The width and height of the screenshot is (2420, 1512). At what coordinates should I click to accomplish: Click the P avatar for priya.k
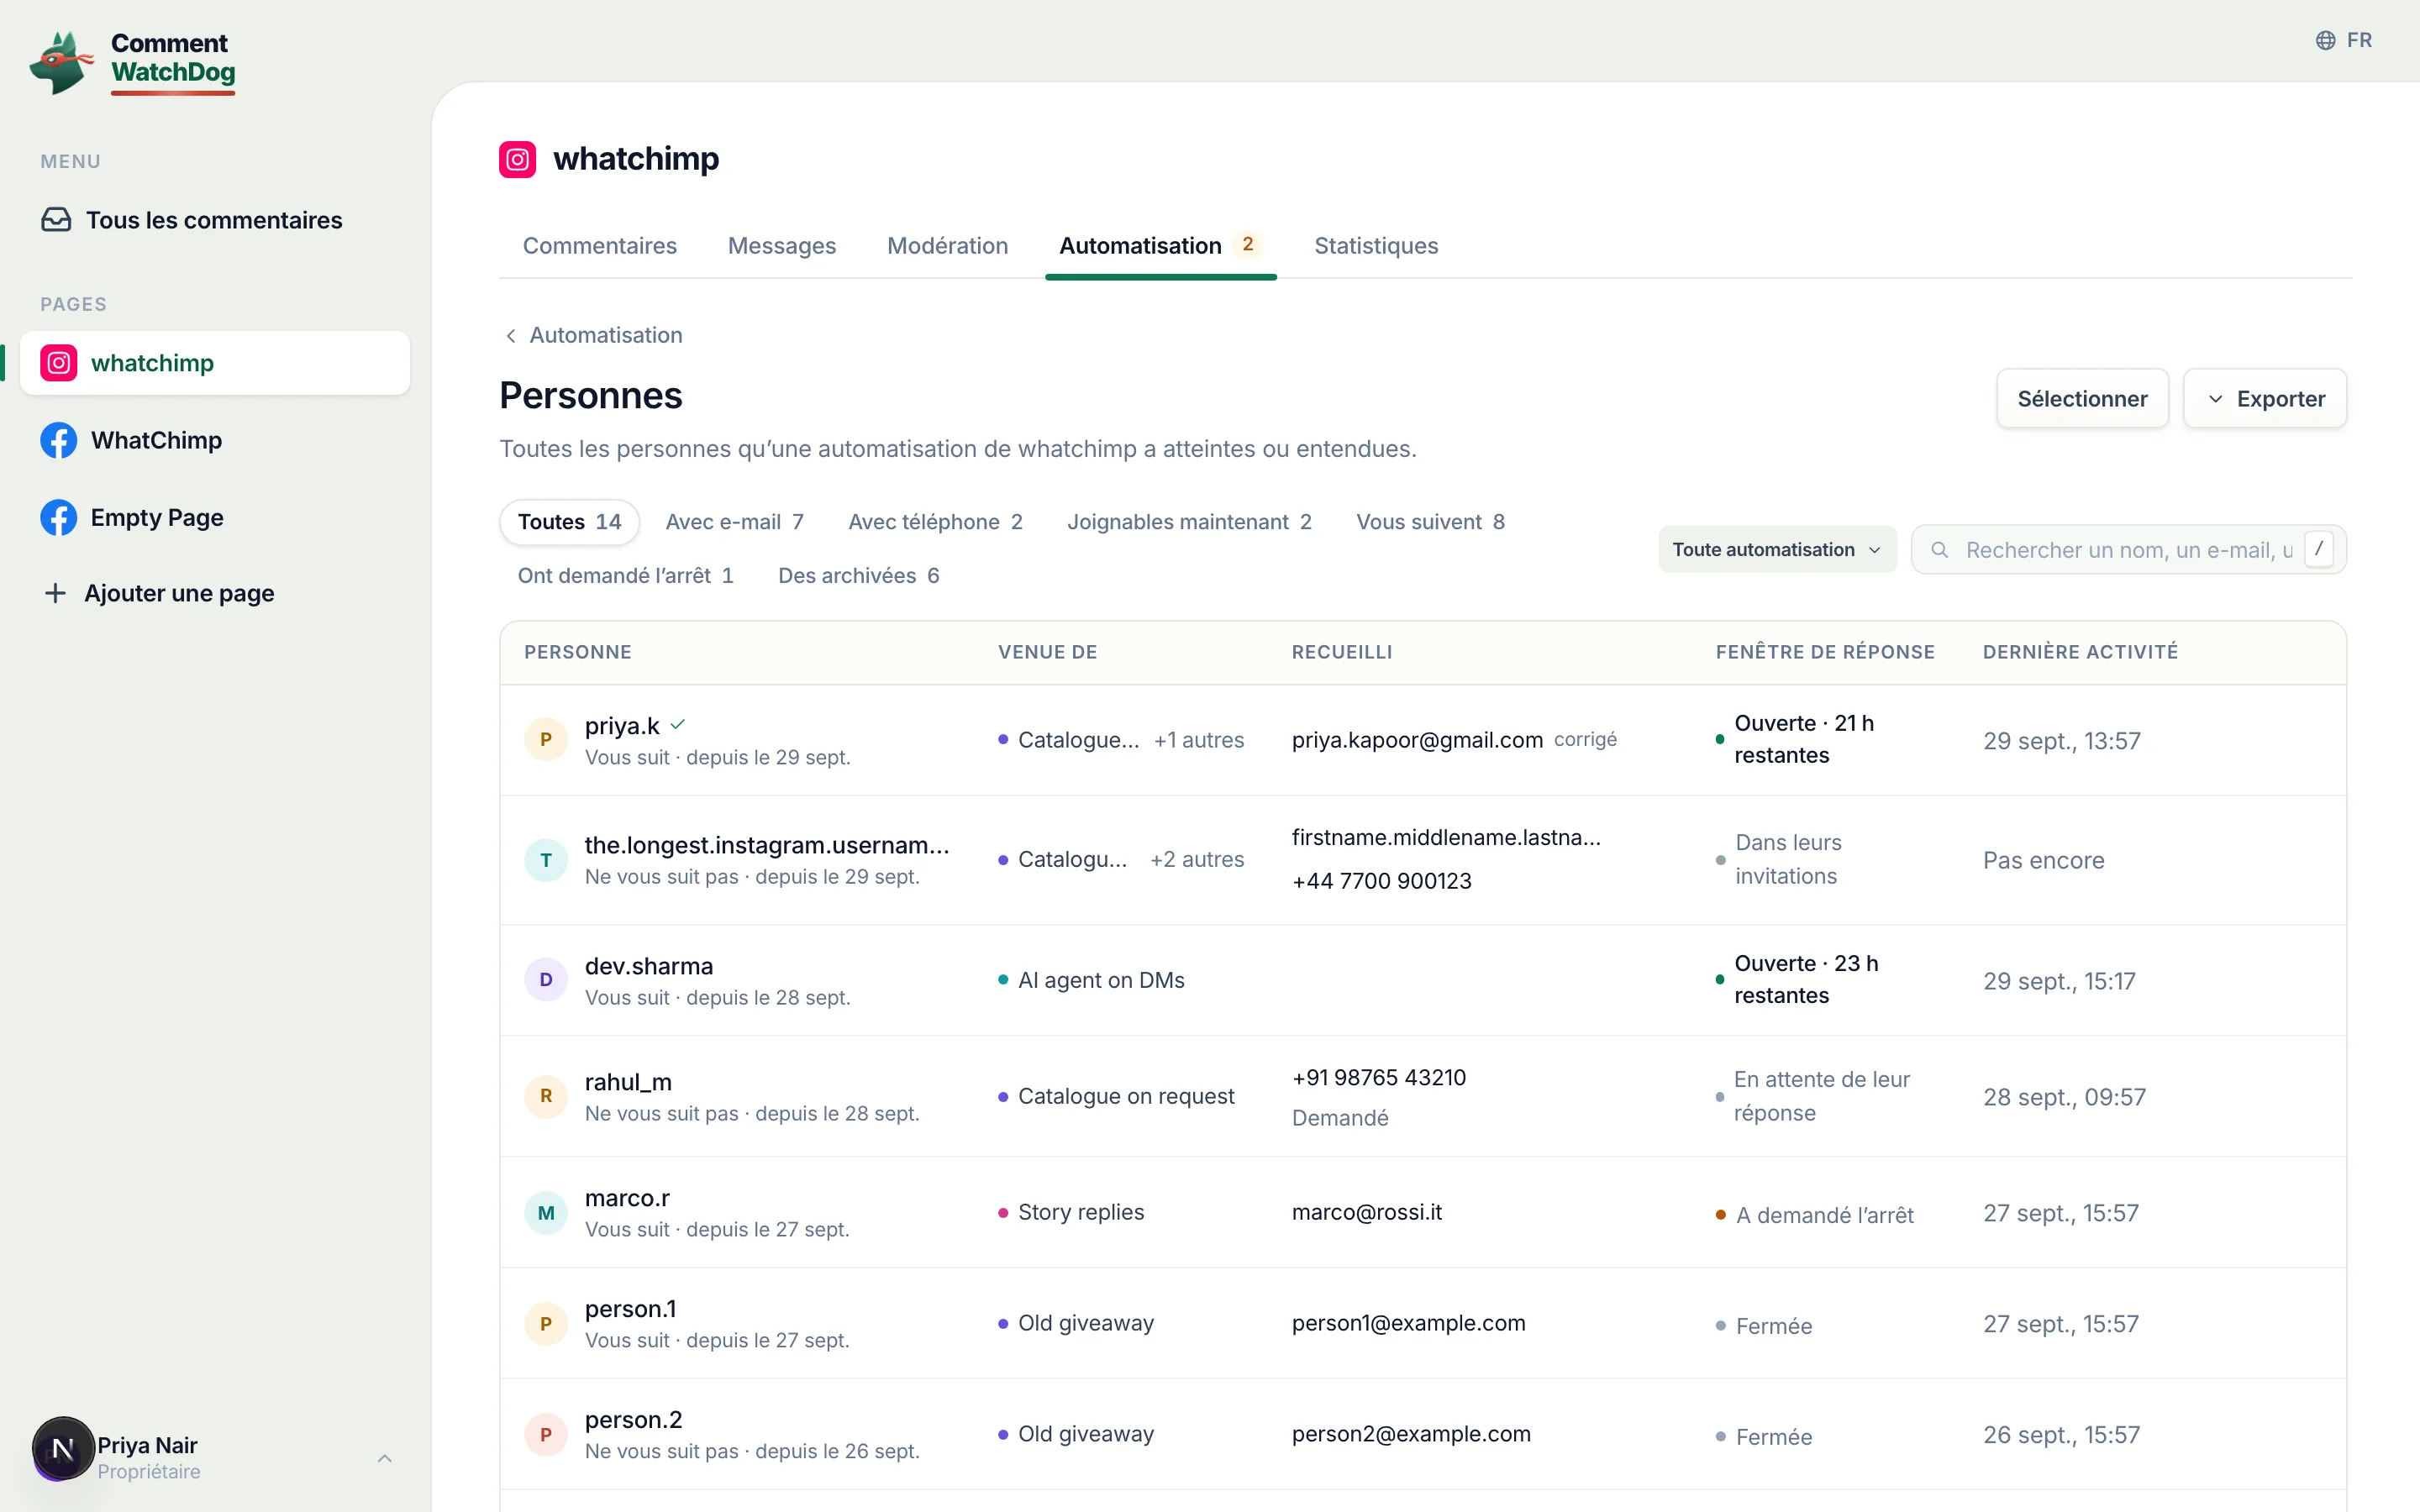pos(546,740)
